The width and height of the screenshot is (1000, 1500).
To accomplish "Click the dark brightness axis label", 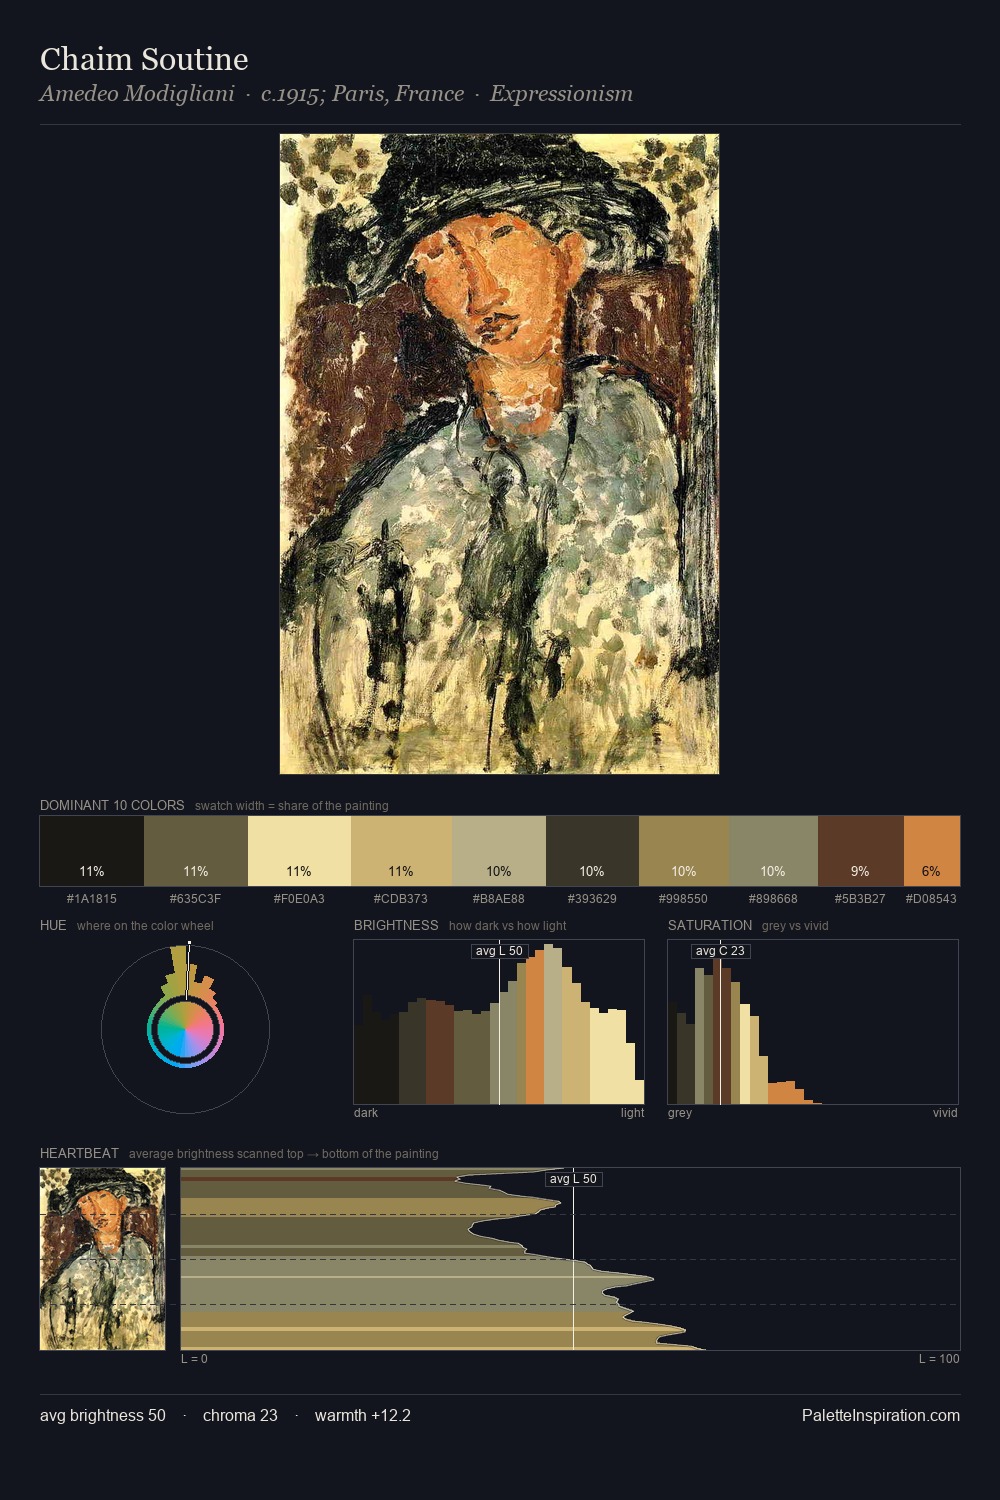I will pyautogui.click(x=366, y=1113).
